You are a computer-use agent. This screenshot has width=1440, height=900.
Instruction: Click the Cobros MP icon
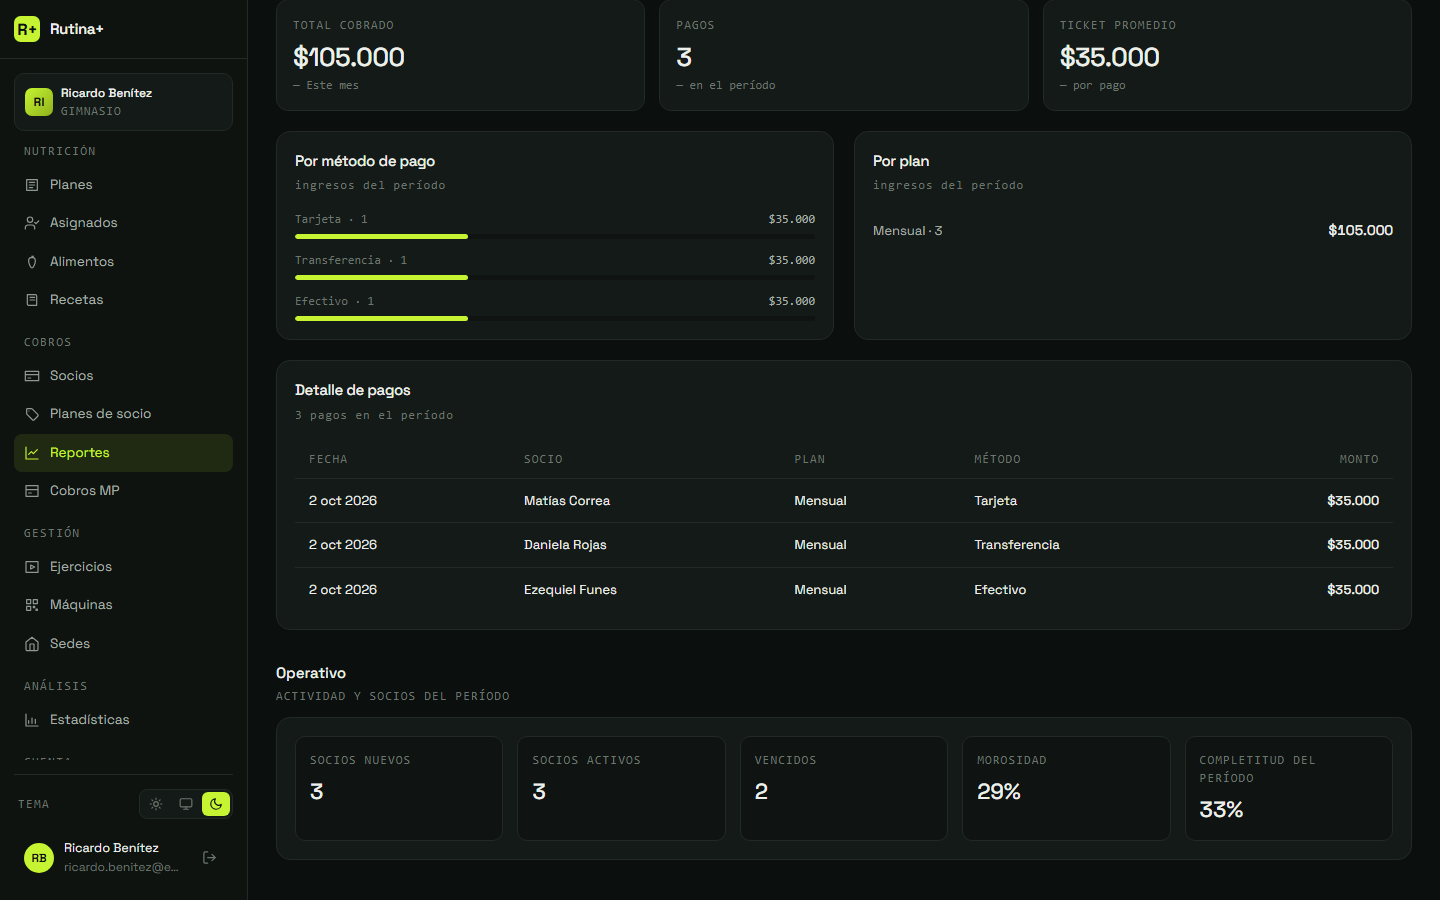click(x=32, y=491)
